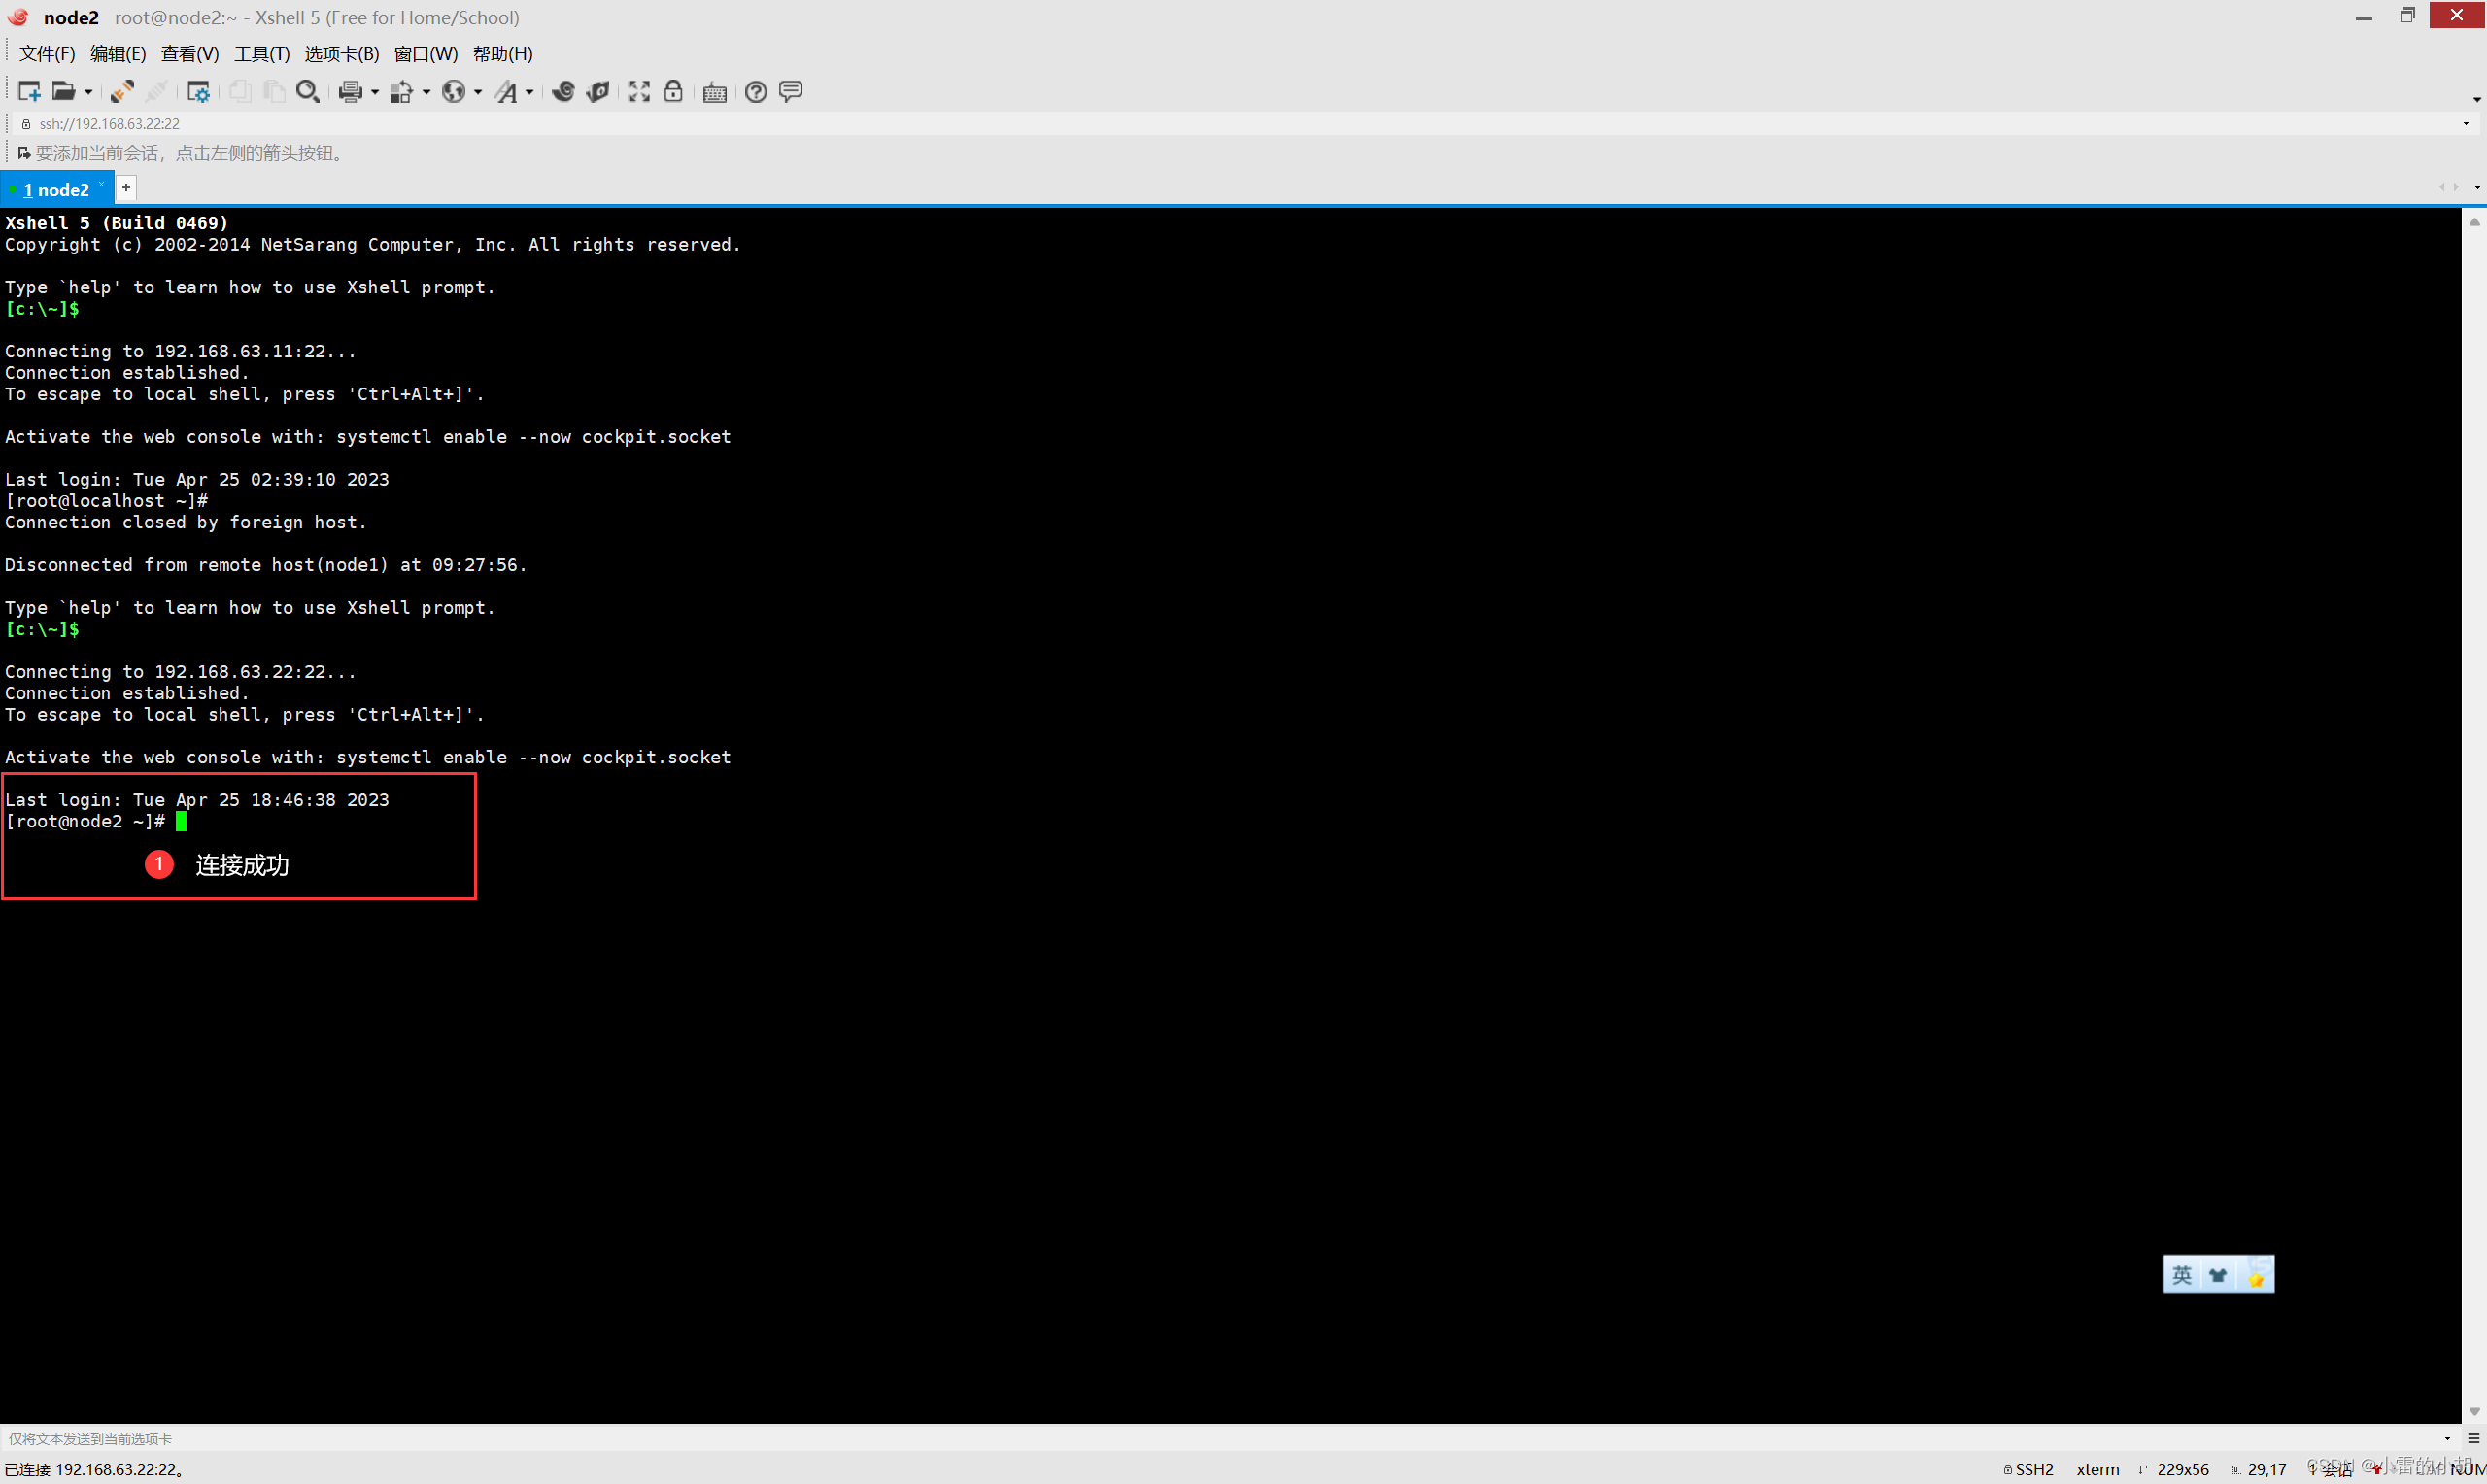Click the Copy toolbar icon
Image resolution: width=2487 pixels, height=1484 pixels.
[240, 92]
